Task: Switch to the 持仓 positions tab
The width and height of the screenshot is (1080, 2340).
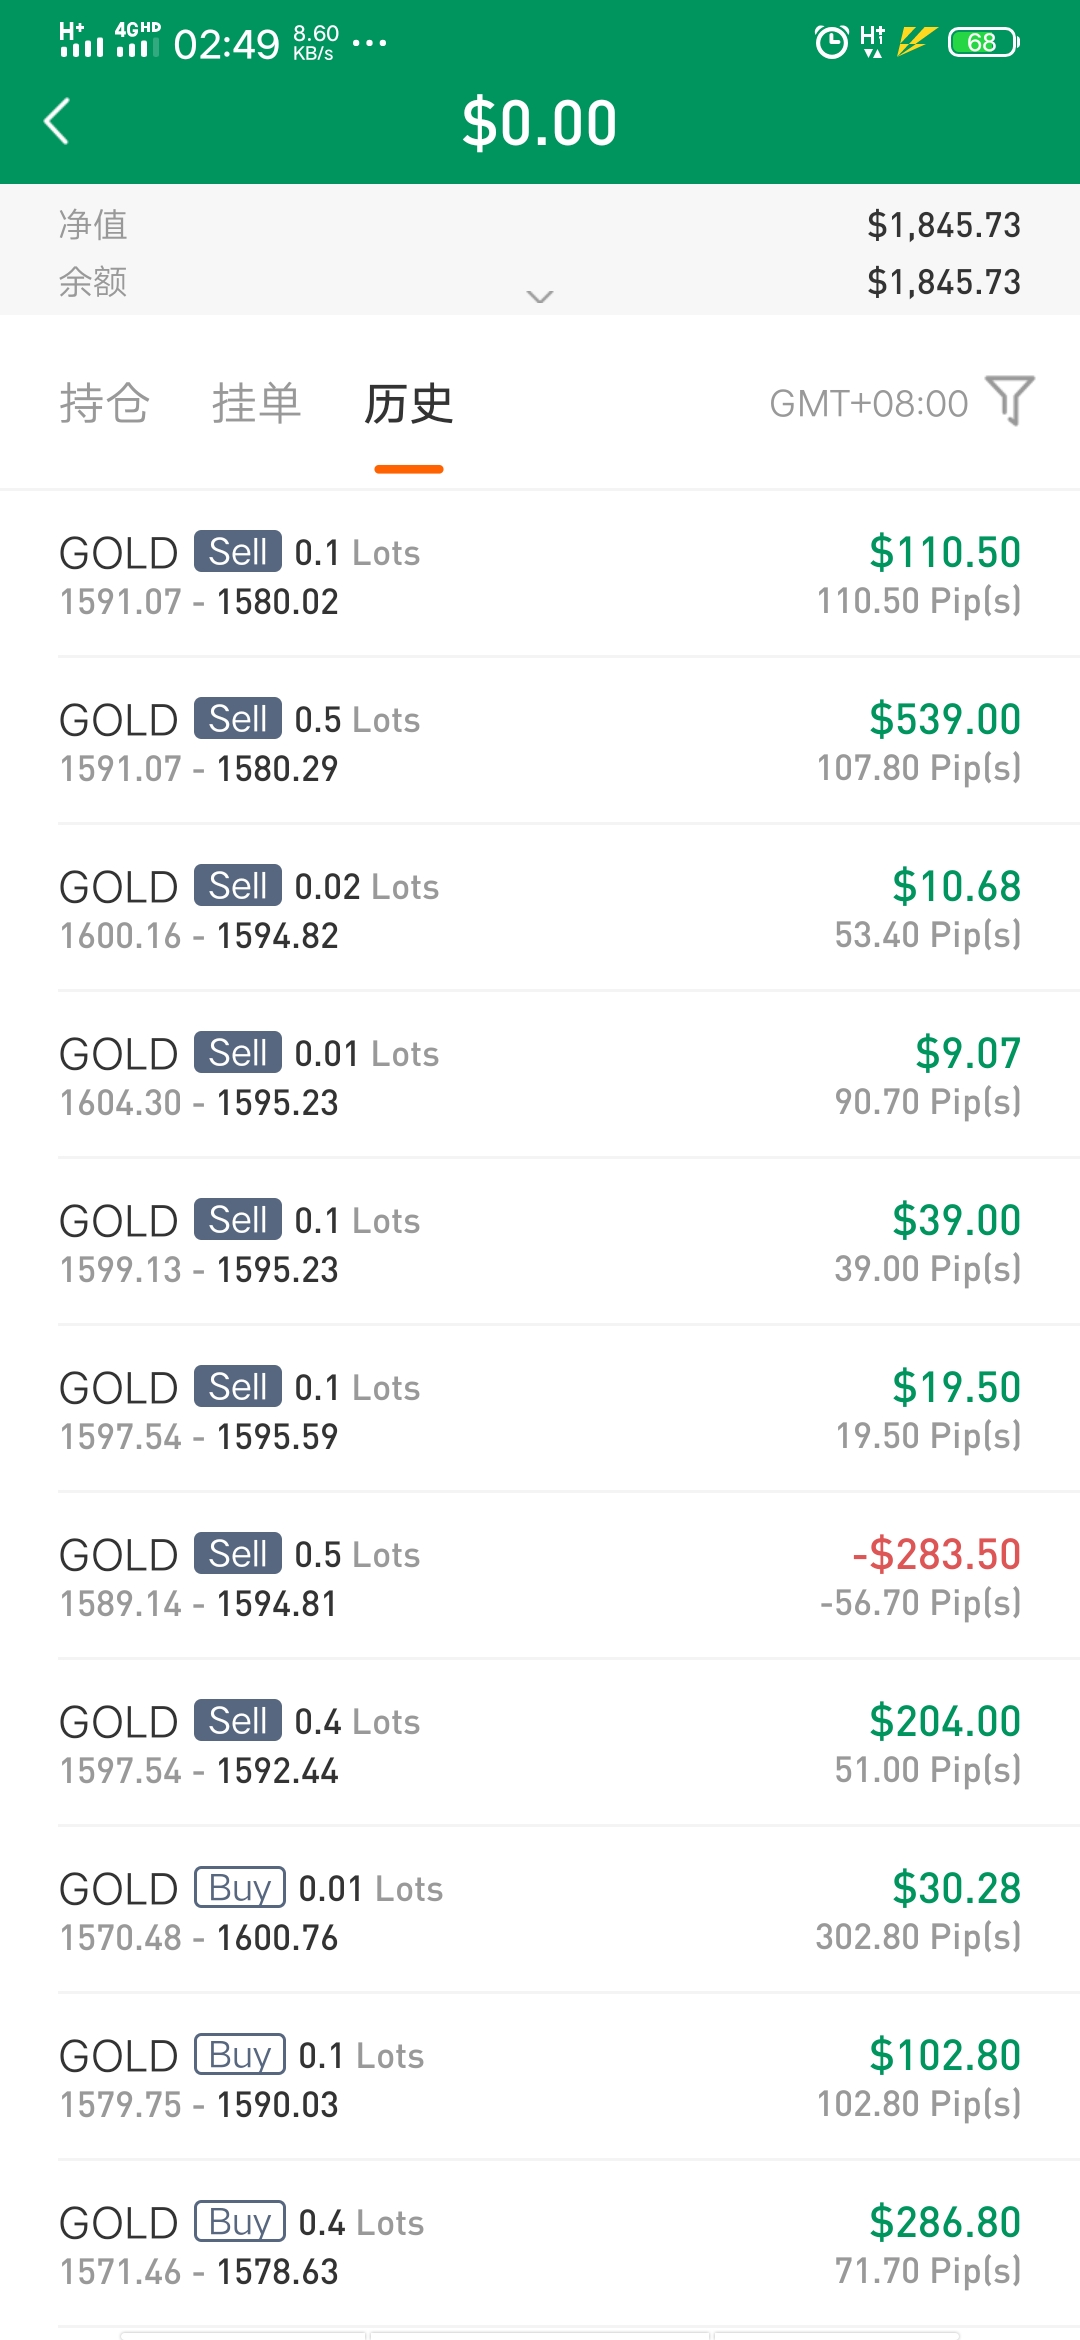Action: pos(104,403)
